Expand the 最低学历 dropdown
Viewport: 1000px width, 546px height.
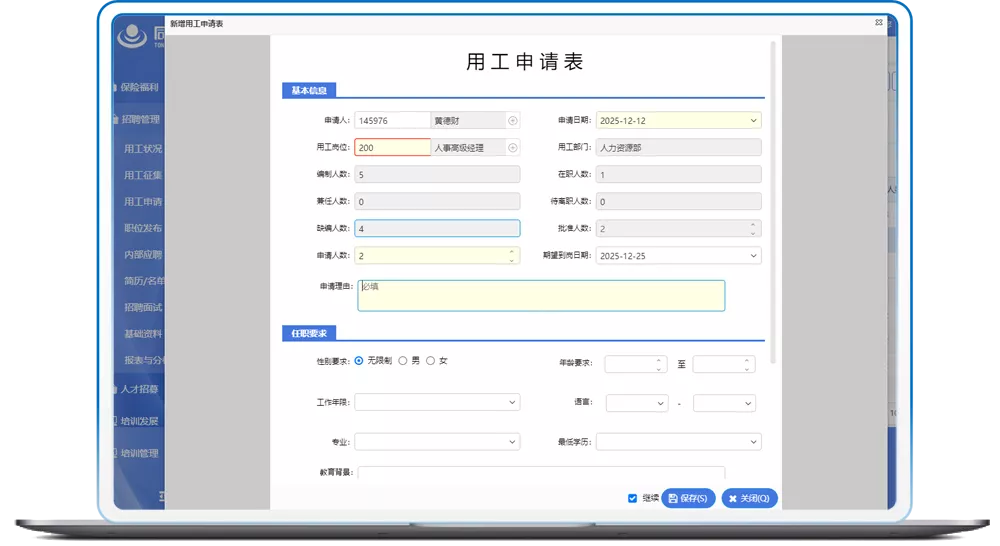point(753,442)
